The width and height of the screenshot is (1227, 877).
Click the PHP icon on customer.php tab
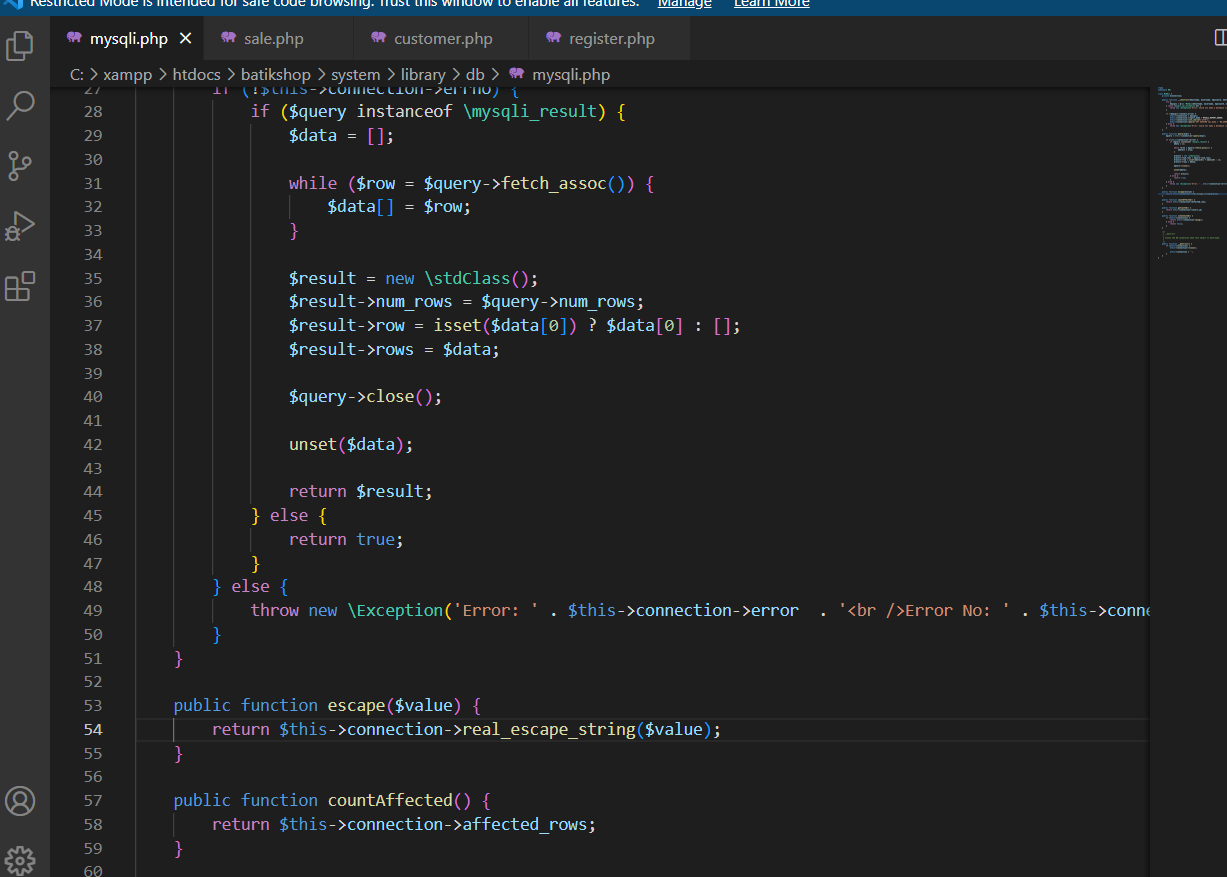click(x=378, y=38)
